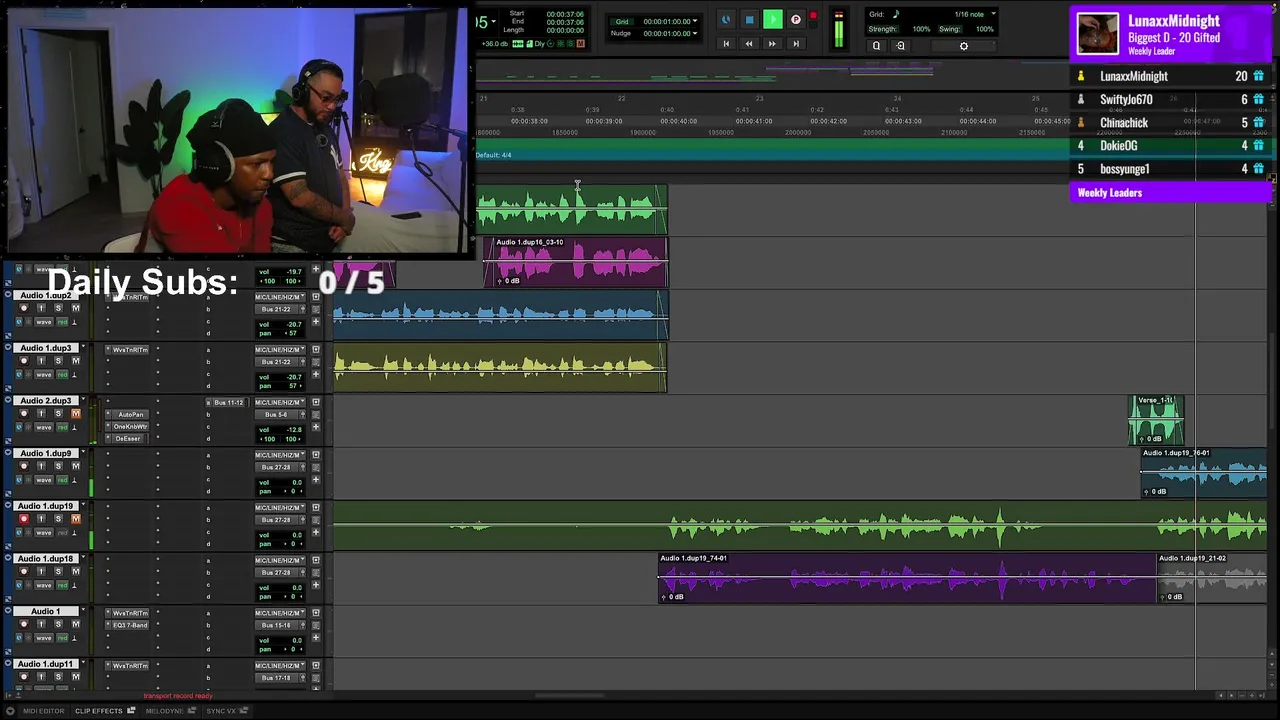Click the main output level meter
1280x720 pixels.
(838, 30)
